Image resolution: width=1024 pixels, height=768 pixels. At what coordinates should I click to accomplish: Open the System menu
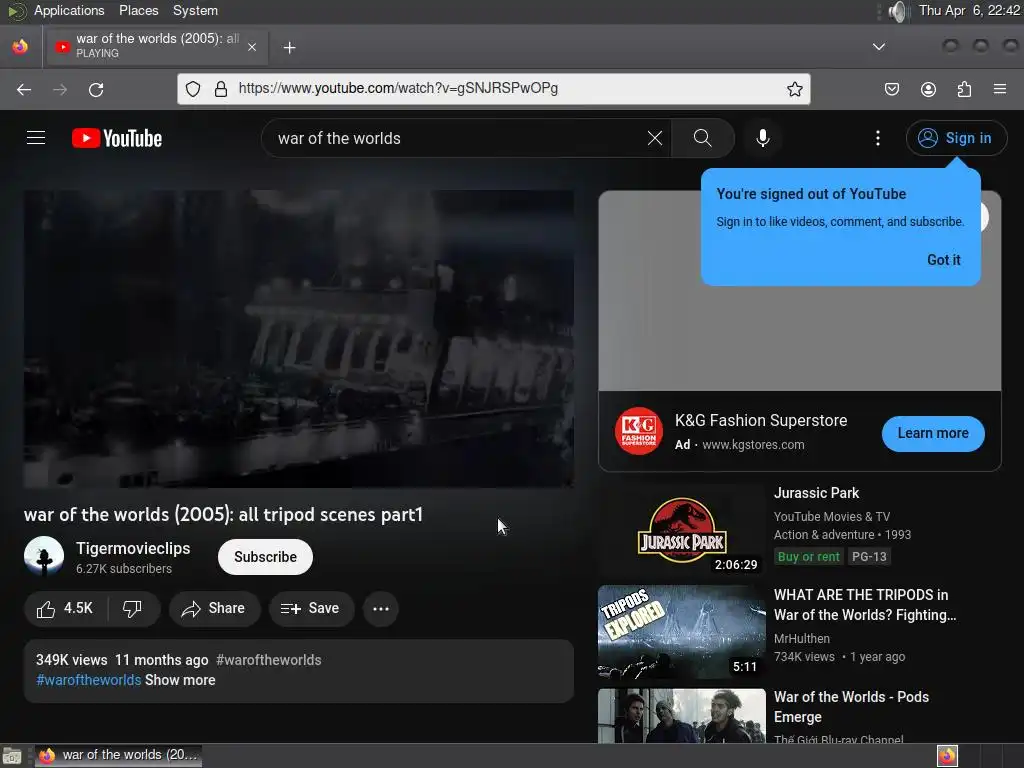click(x=195, y=10)
